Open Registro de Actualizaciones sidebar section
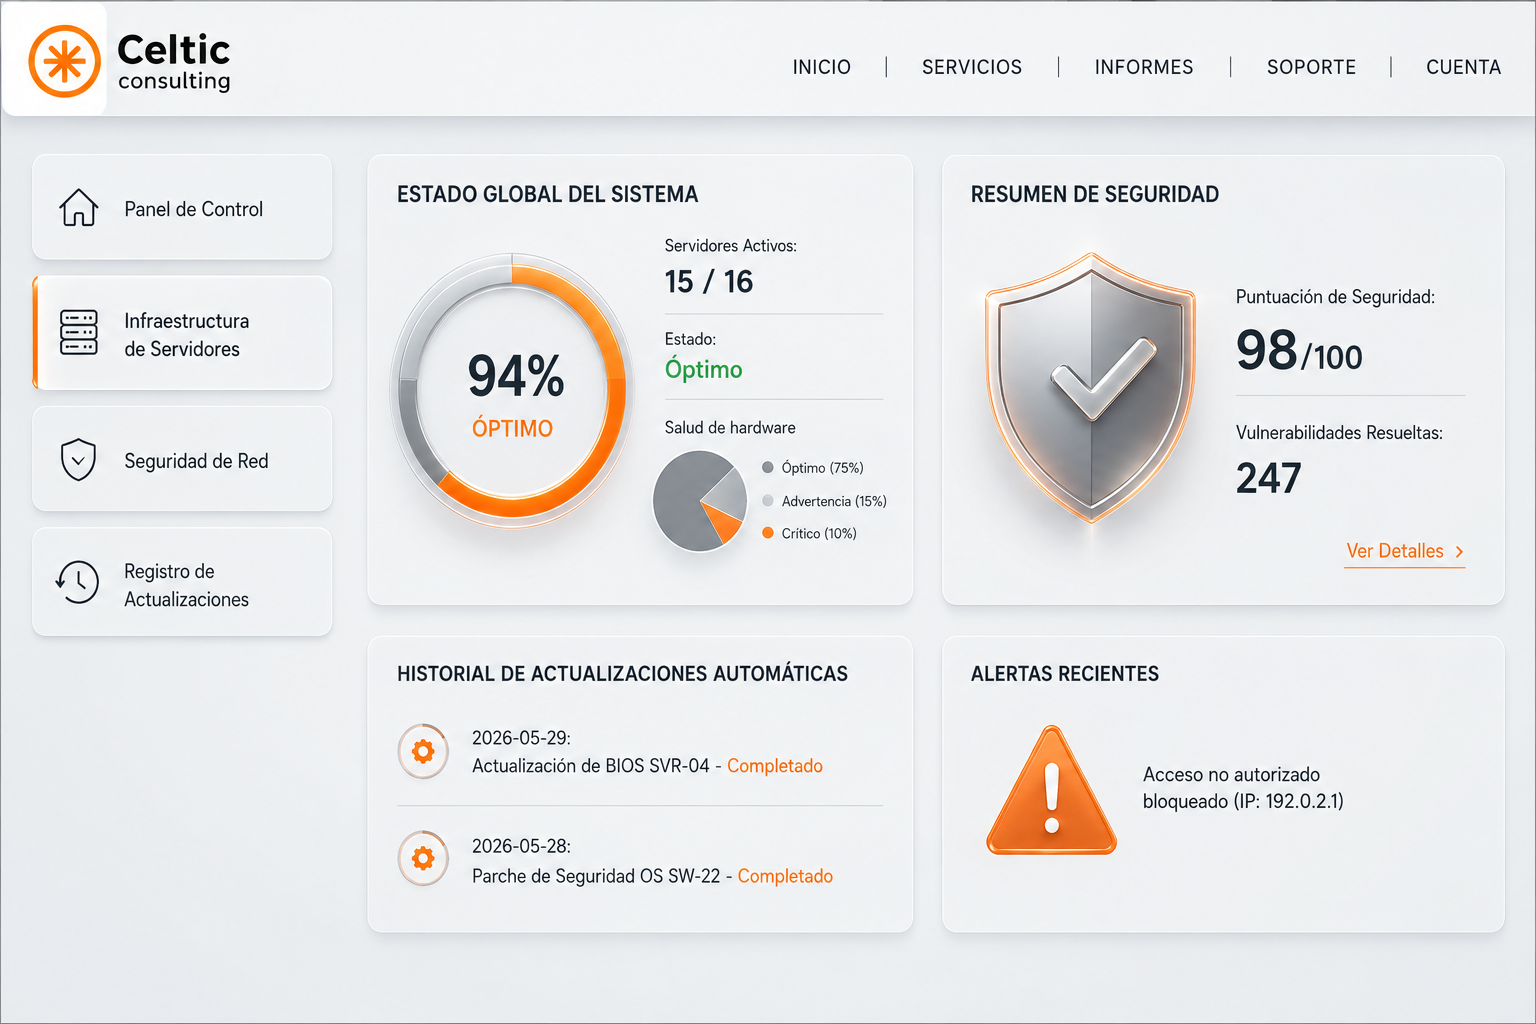Viewport: 1536px width, 1024px height. coord(182,582)
